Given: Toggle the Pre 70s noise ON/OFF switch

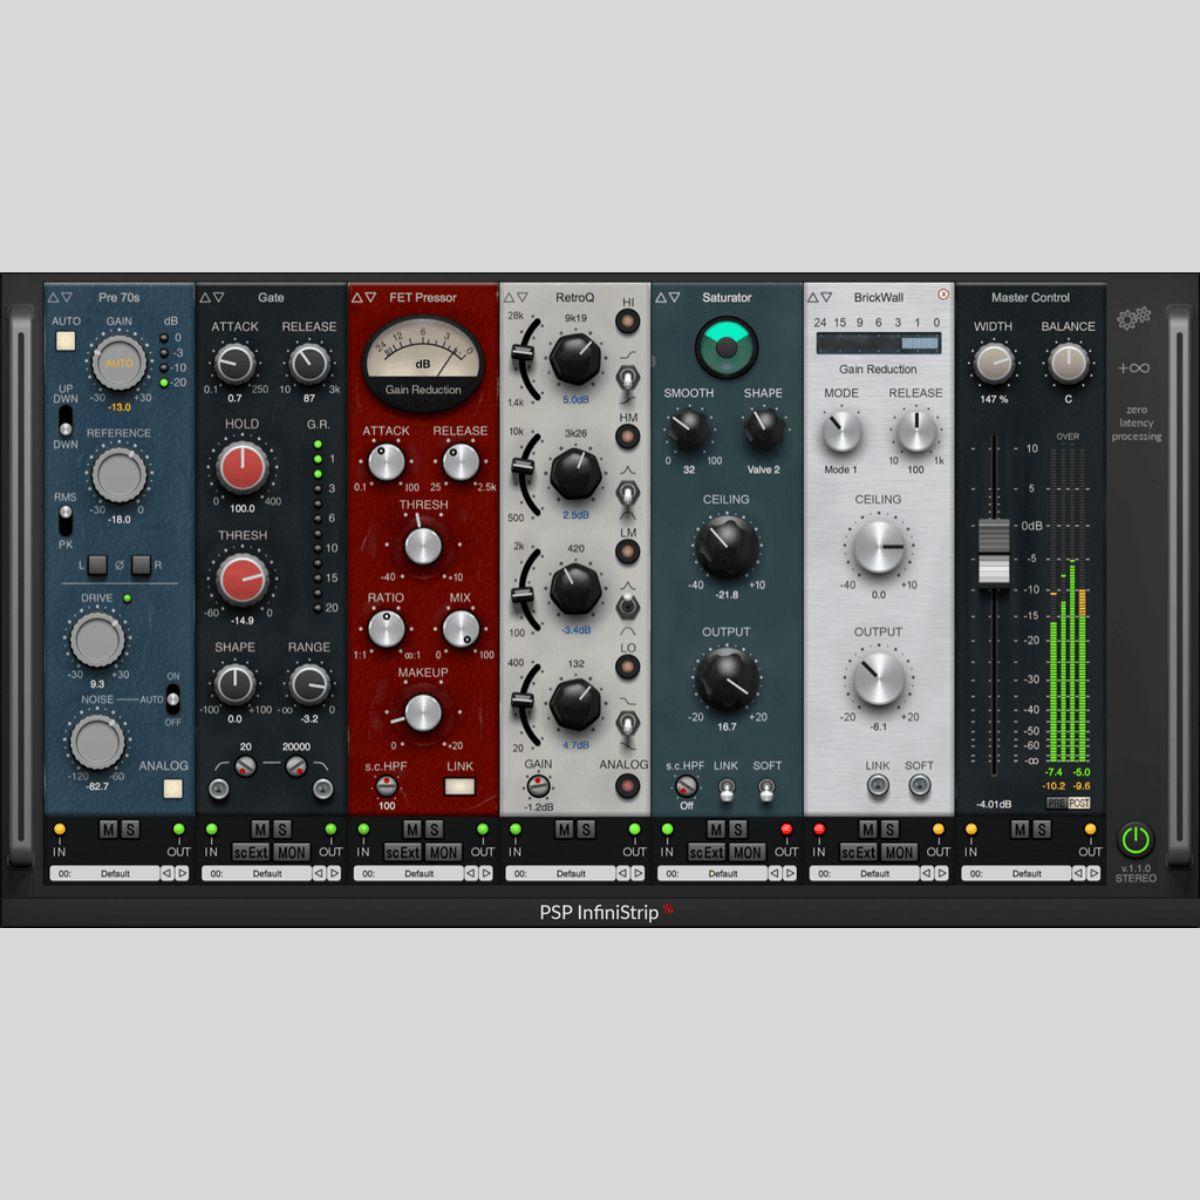Looking at the screenshot, I should click(x=173, y=697).
